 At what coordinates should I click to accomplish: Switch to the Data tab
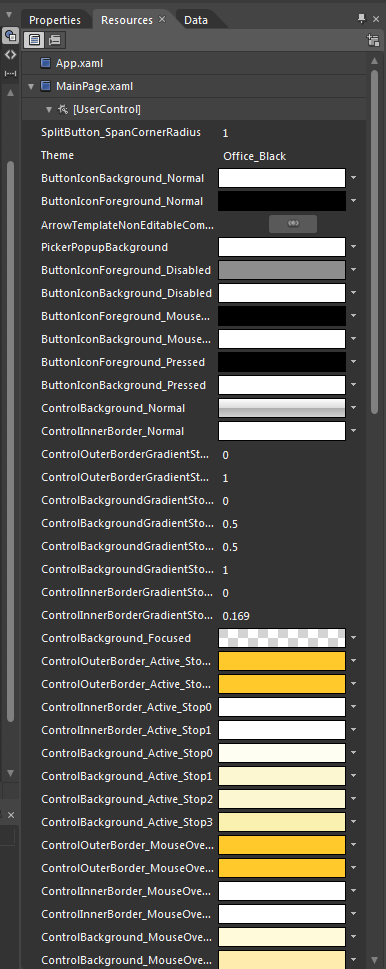tap(196, 20)
